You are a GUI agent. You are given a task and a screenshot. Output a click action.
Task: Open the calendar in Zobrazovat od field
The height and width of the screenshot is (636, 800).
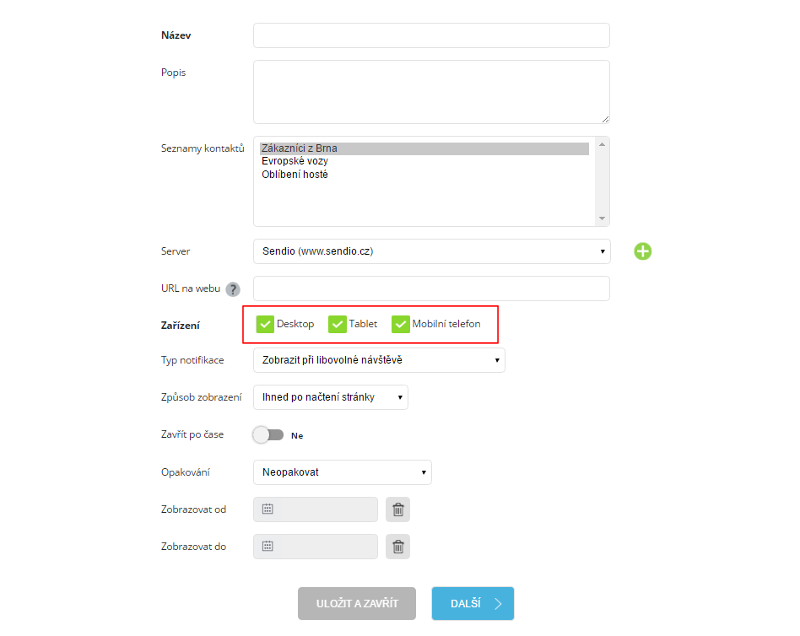pos(267,509)
